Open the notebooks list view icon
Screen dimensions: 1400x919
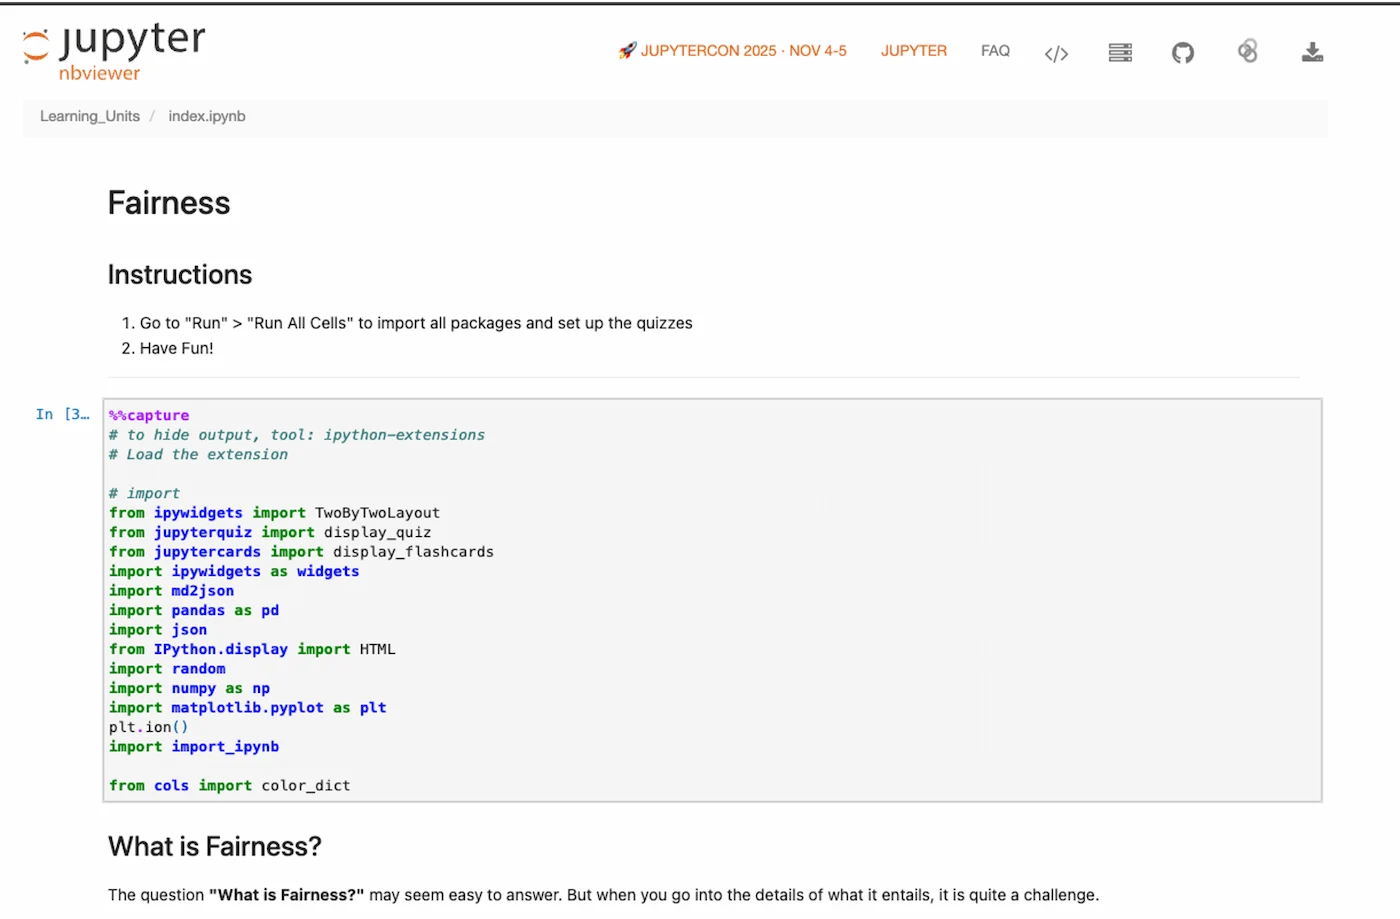tap(1120, 52)
